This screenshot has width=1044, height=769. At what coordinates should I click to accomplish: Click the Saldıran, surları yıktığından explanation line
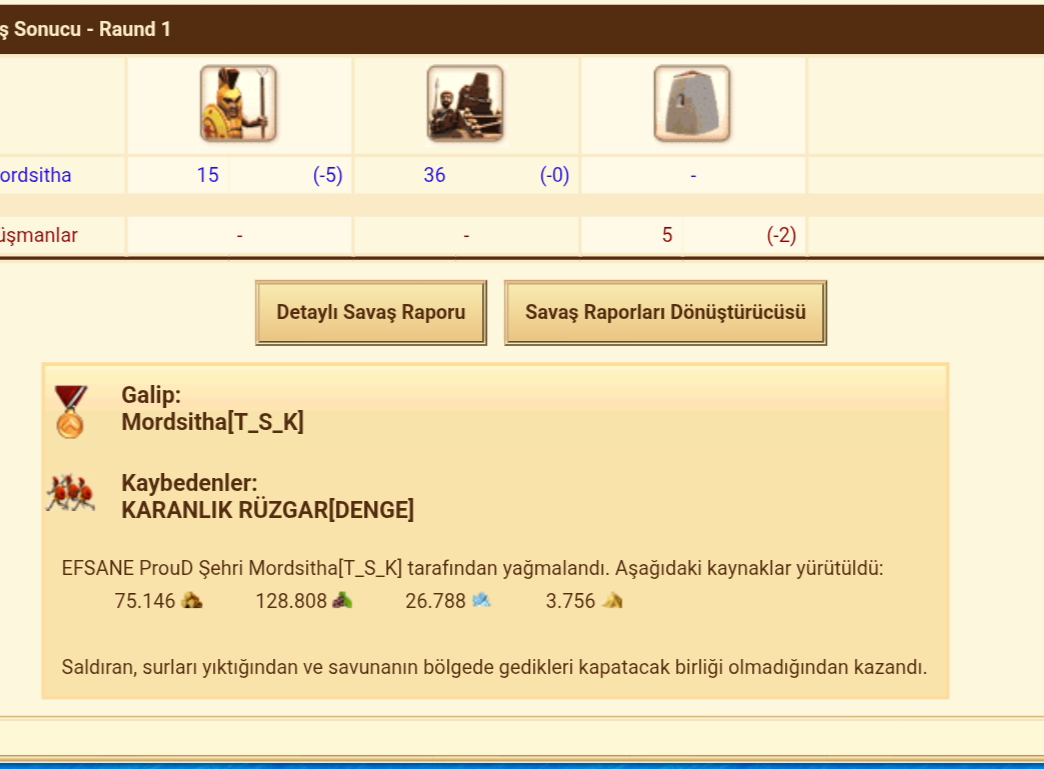coord(494,667)
